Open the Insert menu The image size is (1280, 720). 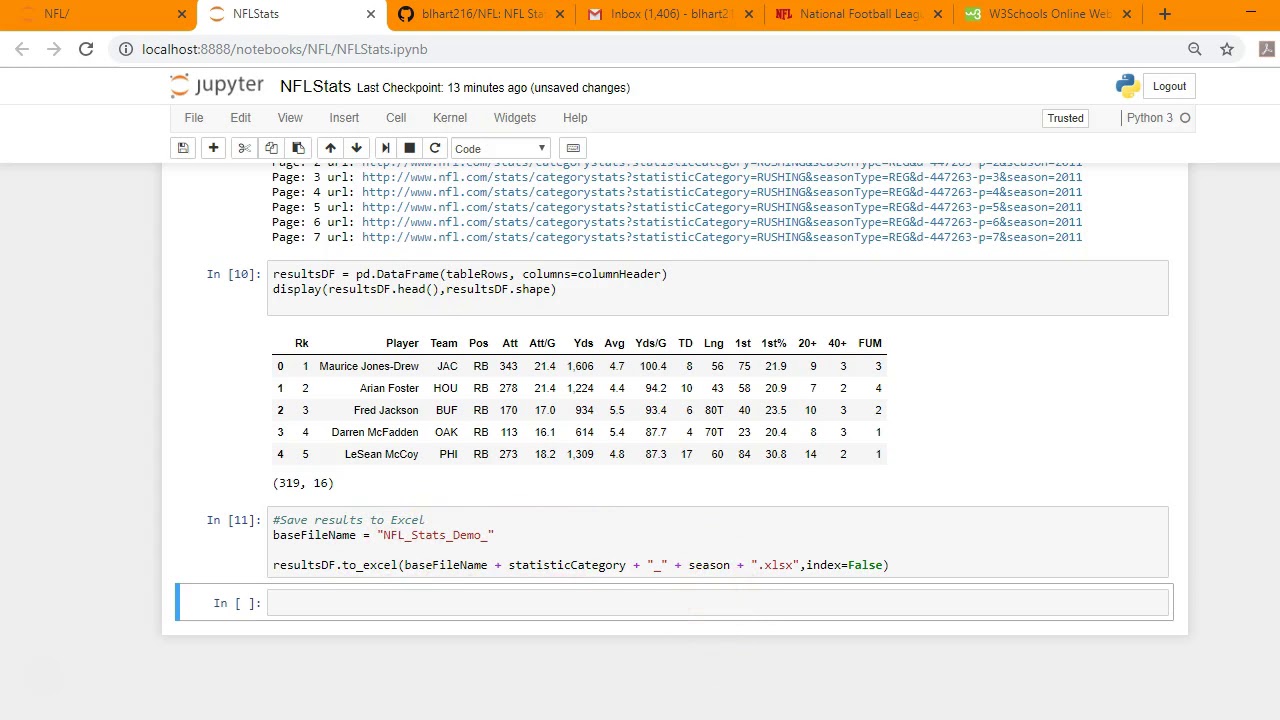(344, 118)
